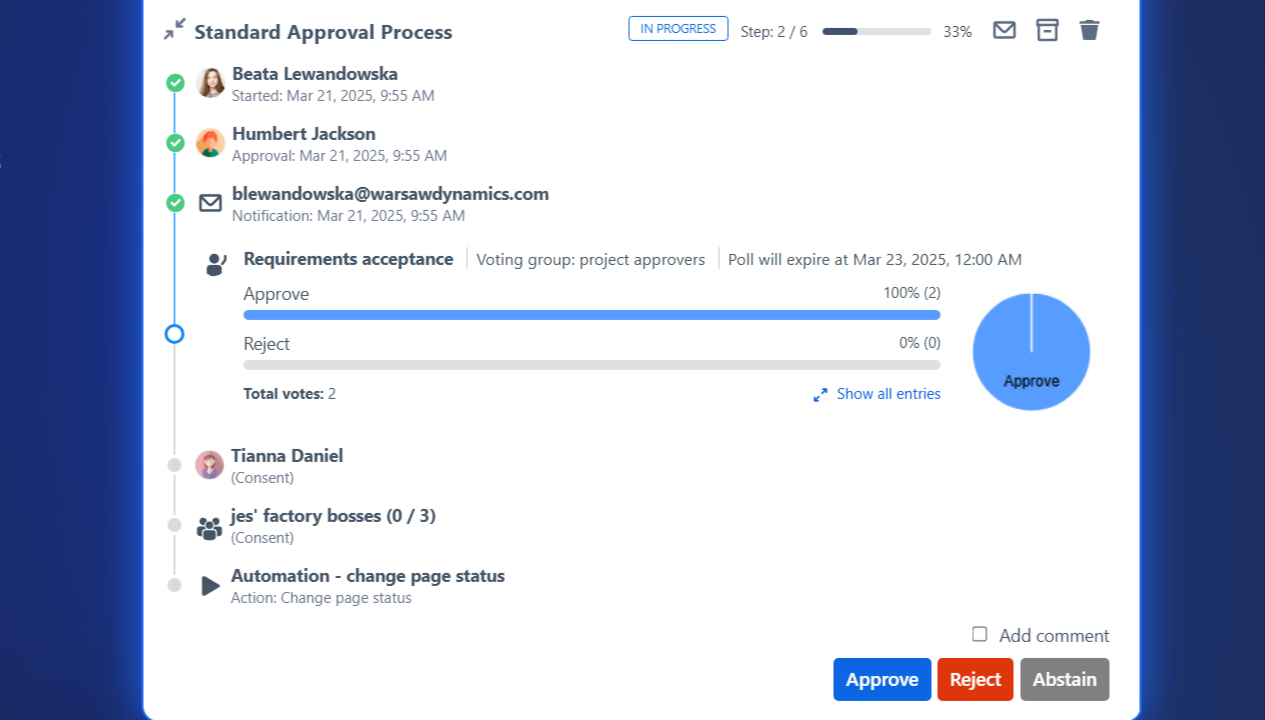Screen dimensions: 1265x720
Task: Expand poll with Show all entries
Action: click(x=878, y=394)
